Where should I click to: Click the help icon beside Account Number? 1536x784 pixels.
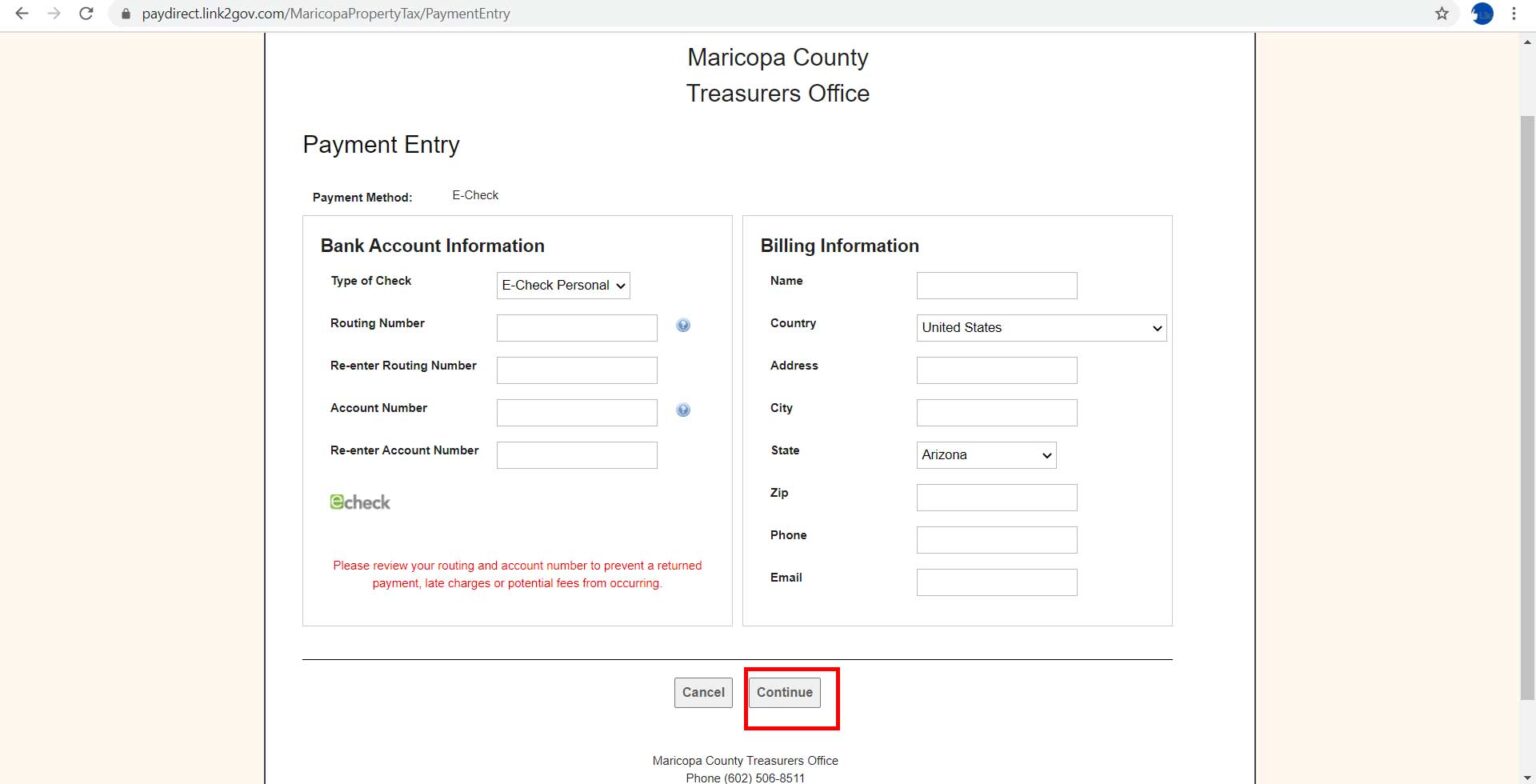[683, 409]
